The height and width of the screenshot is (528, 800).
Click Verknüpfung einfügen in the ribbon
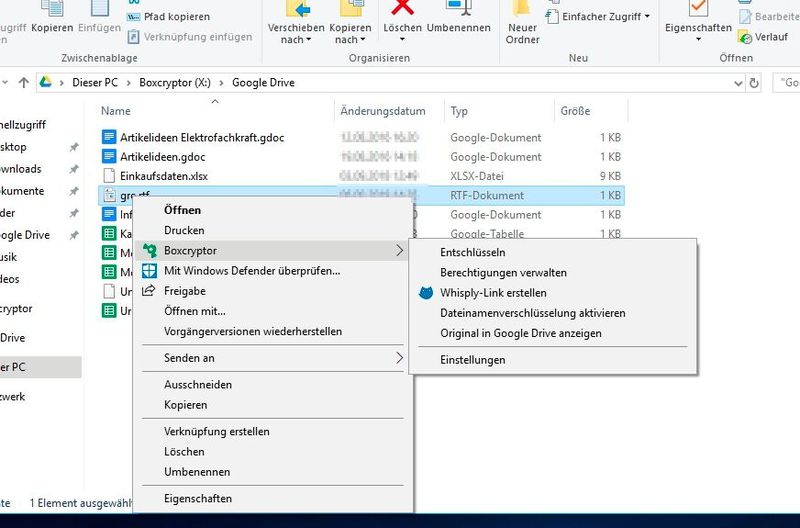pyautogui.click(x=189, y=37)
